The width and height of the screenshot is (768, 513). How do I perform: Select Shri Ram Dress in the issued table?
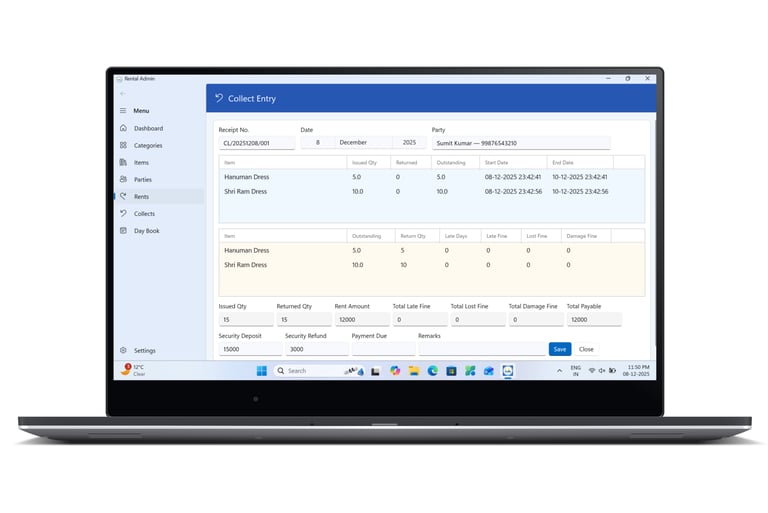pos(245,192)
